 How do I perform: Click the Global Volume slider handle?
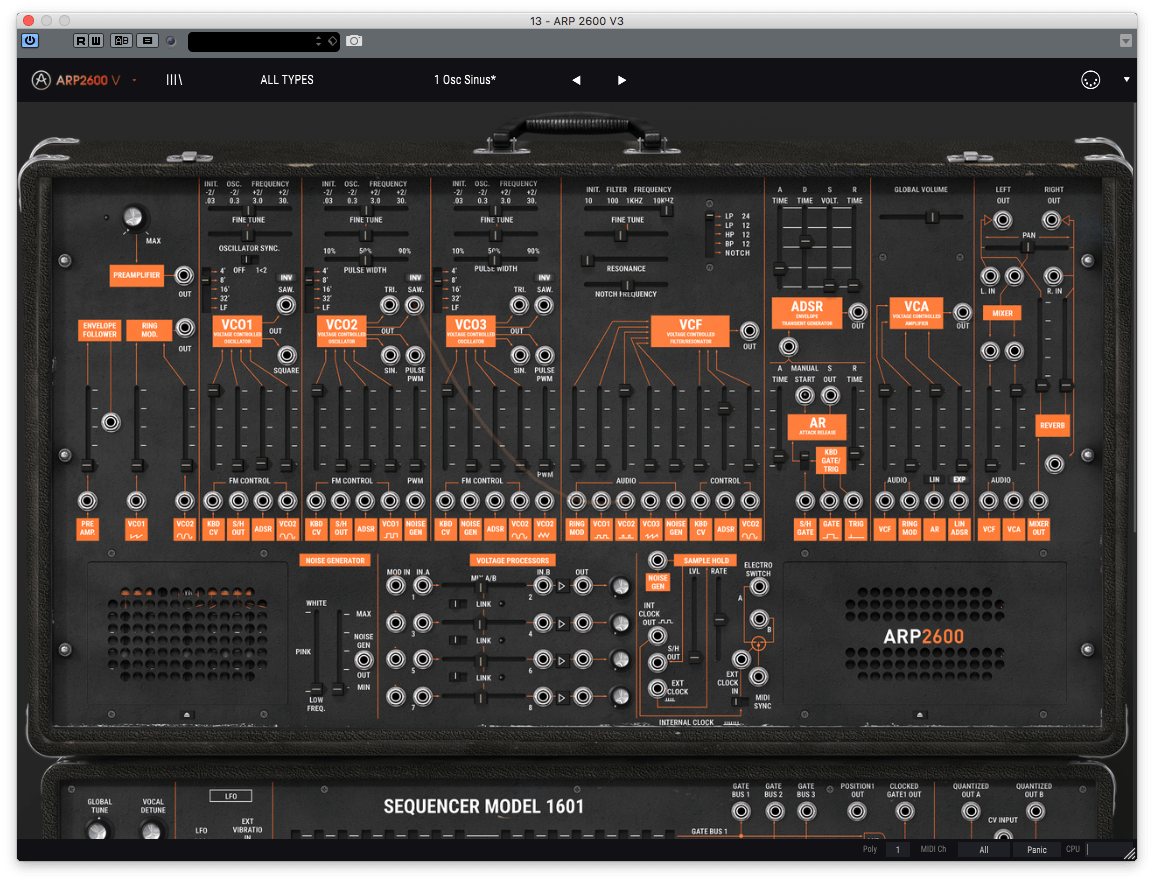tap(932, 216)
